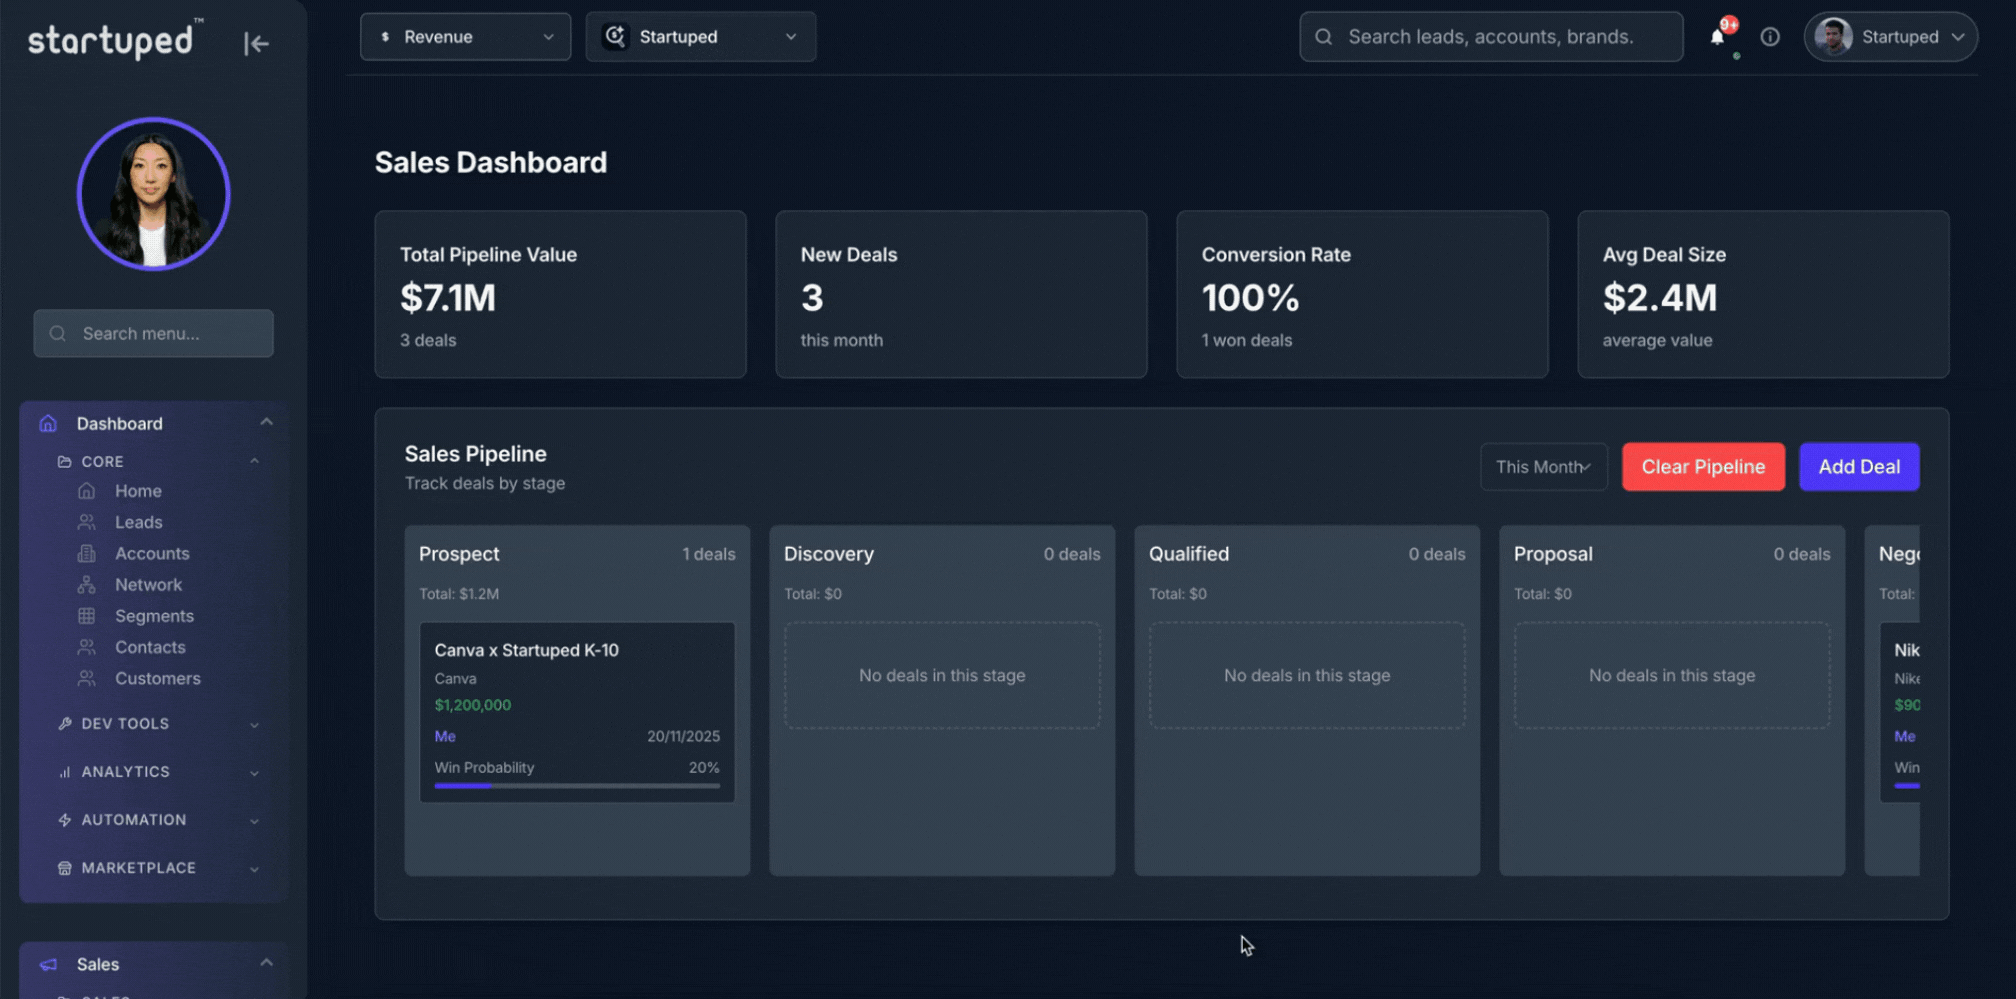Screen dimensions: 2016x999
Task: Collapse the CORE section chevron
Action: click(253, 461)
